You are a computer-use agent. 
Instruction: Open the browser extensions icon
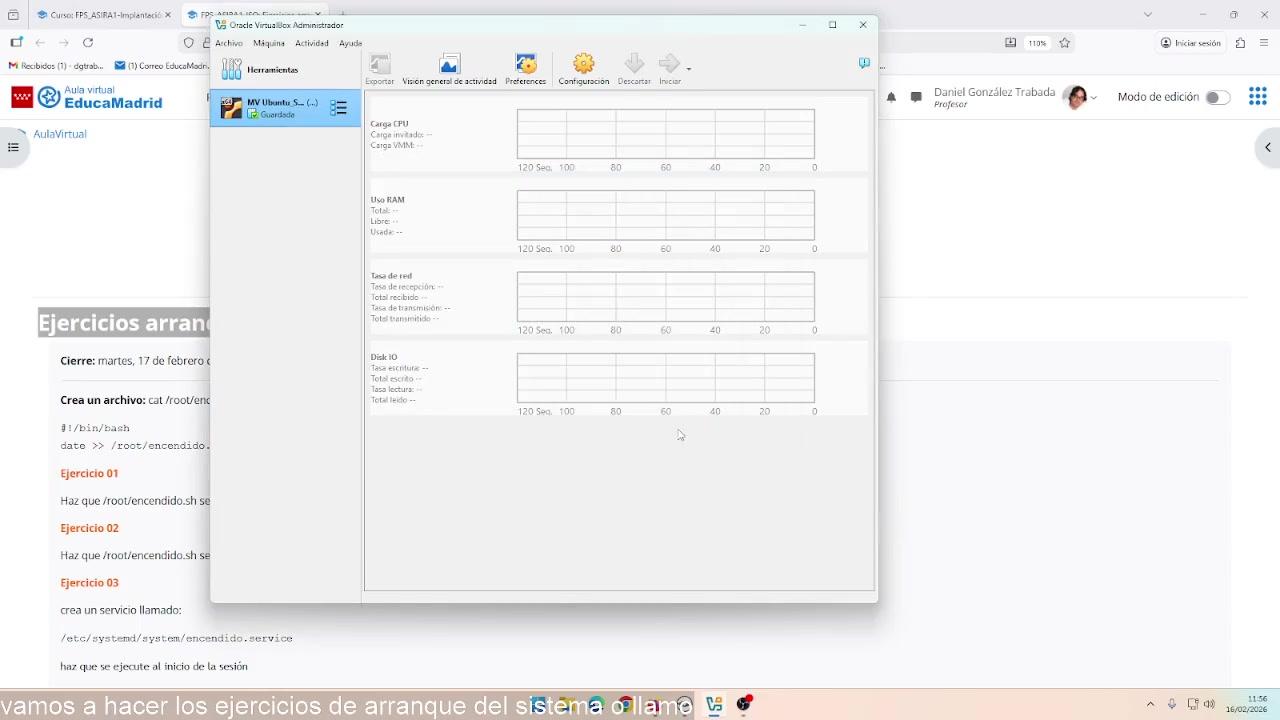pos(1240,43)
